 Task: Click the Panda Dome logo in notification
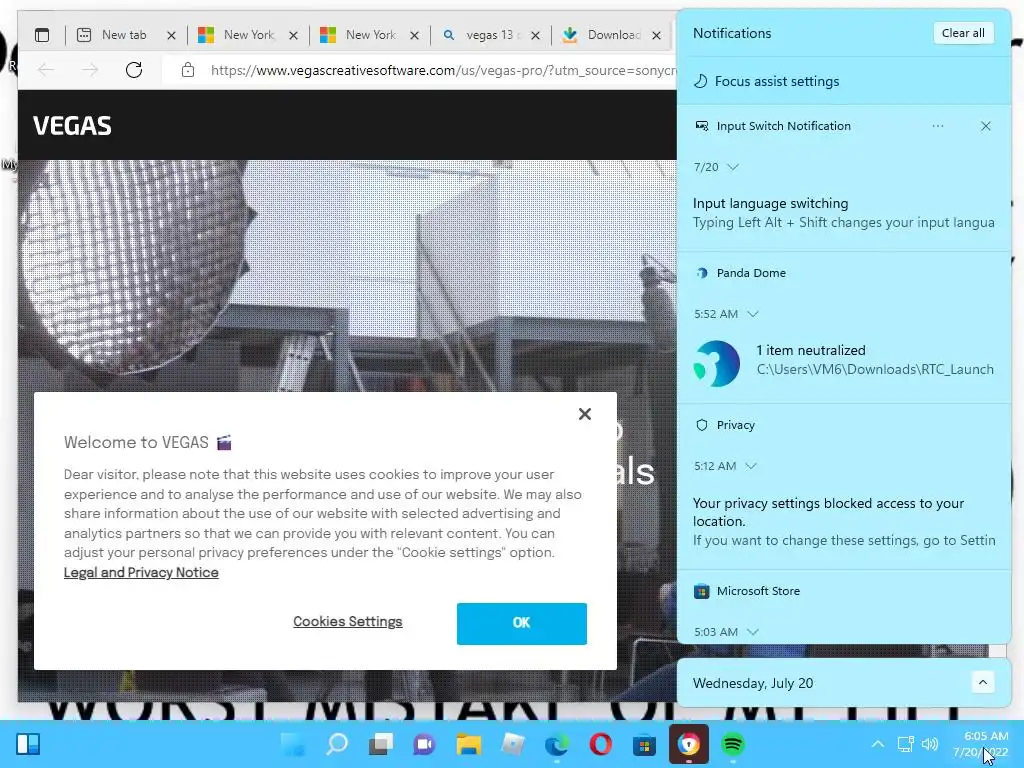716,363
